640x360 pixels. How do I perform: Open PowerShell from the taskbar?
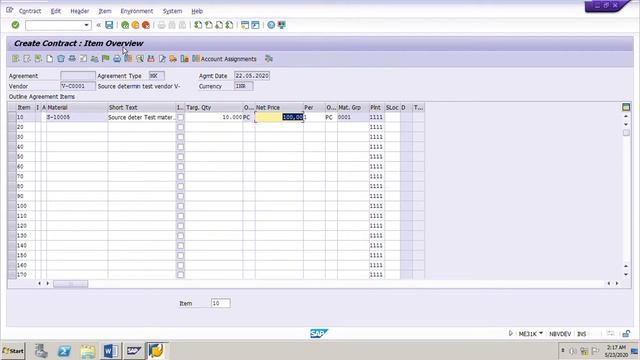click(x=64, y=351)
